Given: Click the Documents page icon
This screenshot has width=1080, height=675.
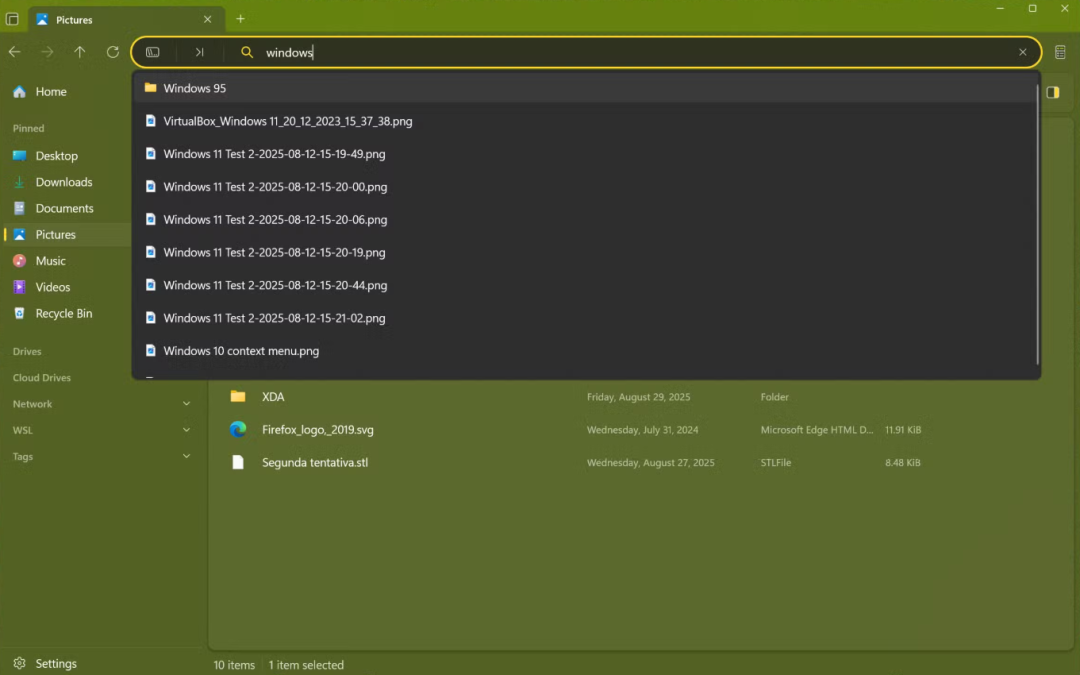Looking at the screenshot, I should (x=19, y=208).
